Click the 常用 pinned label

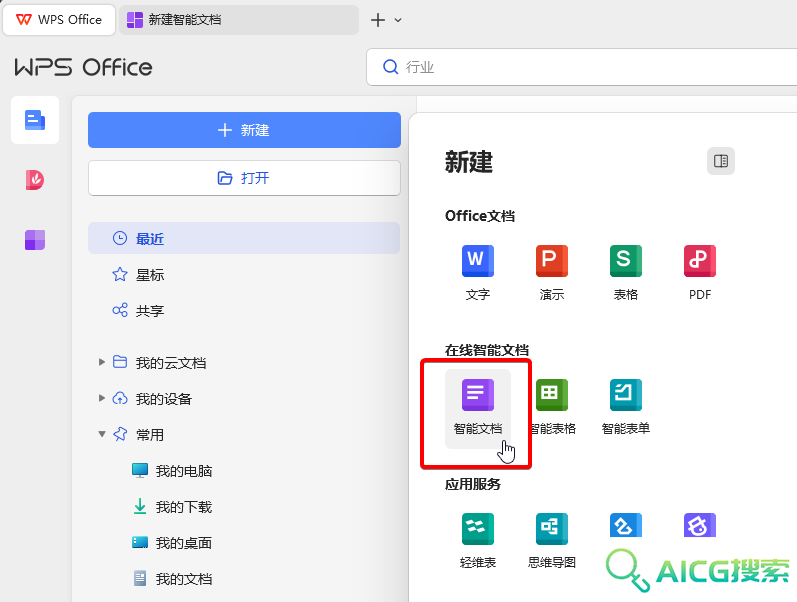(149, 435)
